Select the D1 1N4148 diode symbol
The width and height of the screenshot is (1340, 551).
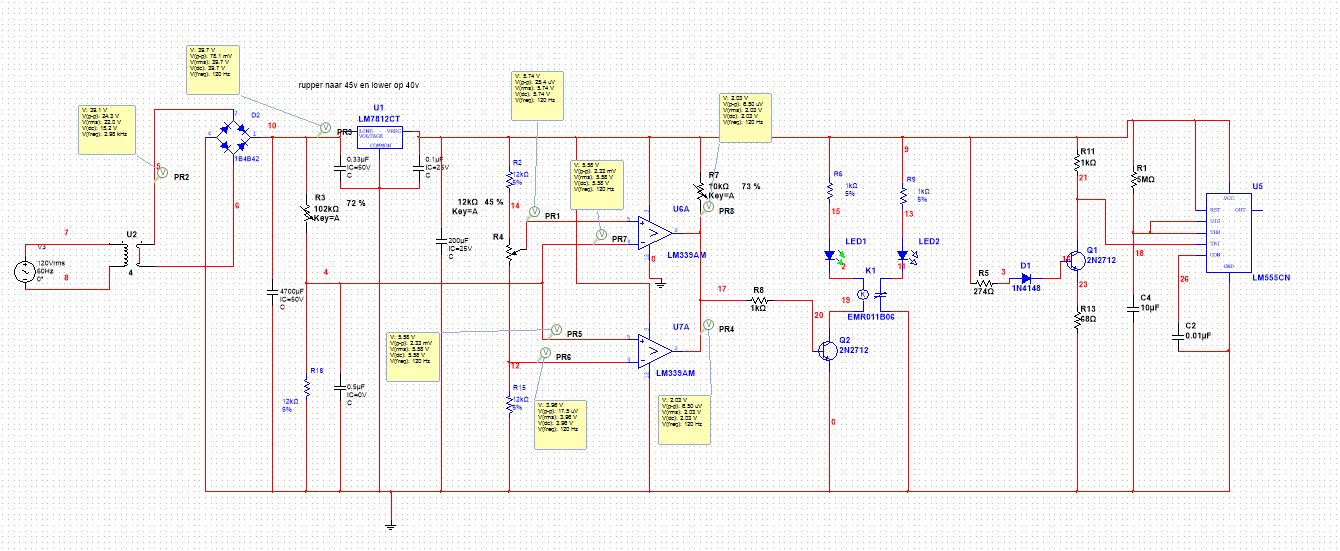tap(1025, 279)
